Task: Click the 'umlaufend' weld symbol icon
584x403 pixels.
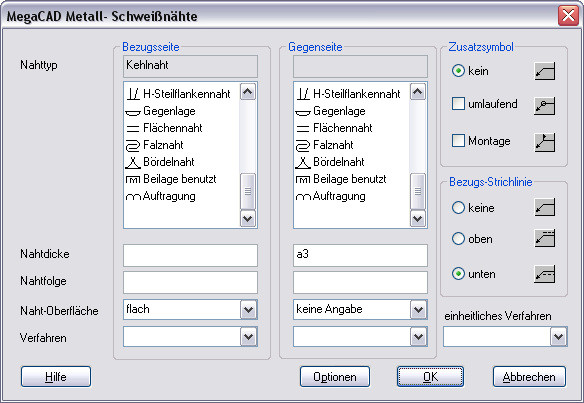Action: tap(545, 106)
